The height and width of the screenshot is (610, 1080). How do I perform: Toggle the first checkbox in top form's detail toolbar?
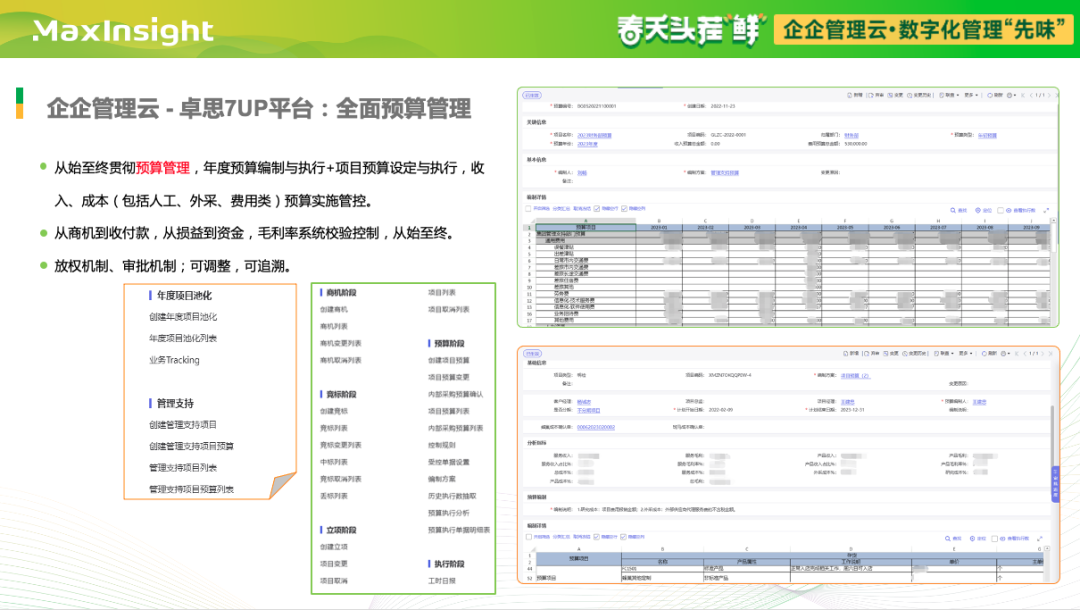tap(528, 209)
